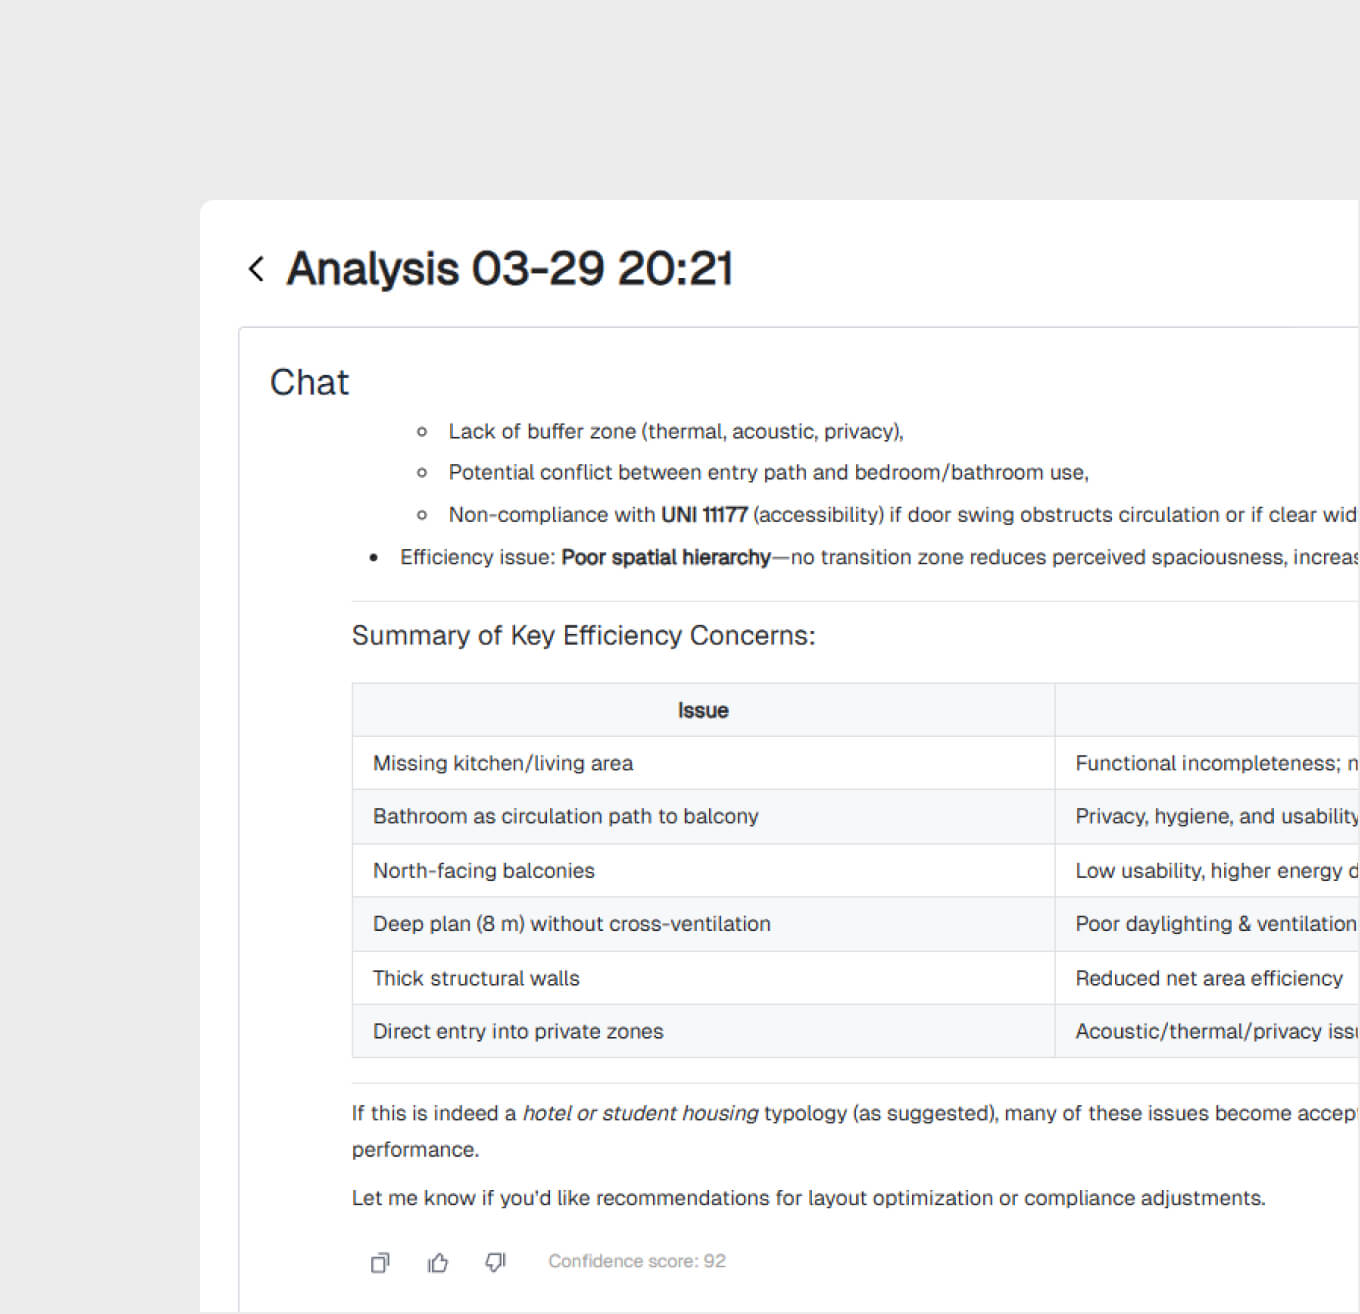Image resolution: width=1360 pixels, height=1314 pixels.
Task: Give the response a thumbs down
Action: click(495, 1263)
